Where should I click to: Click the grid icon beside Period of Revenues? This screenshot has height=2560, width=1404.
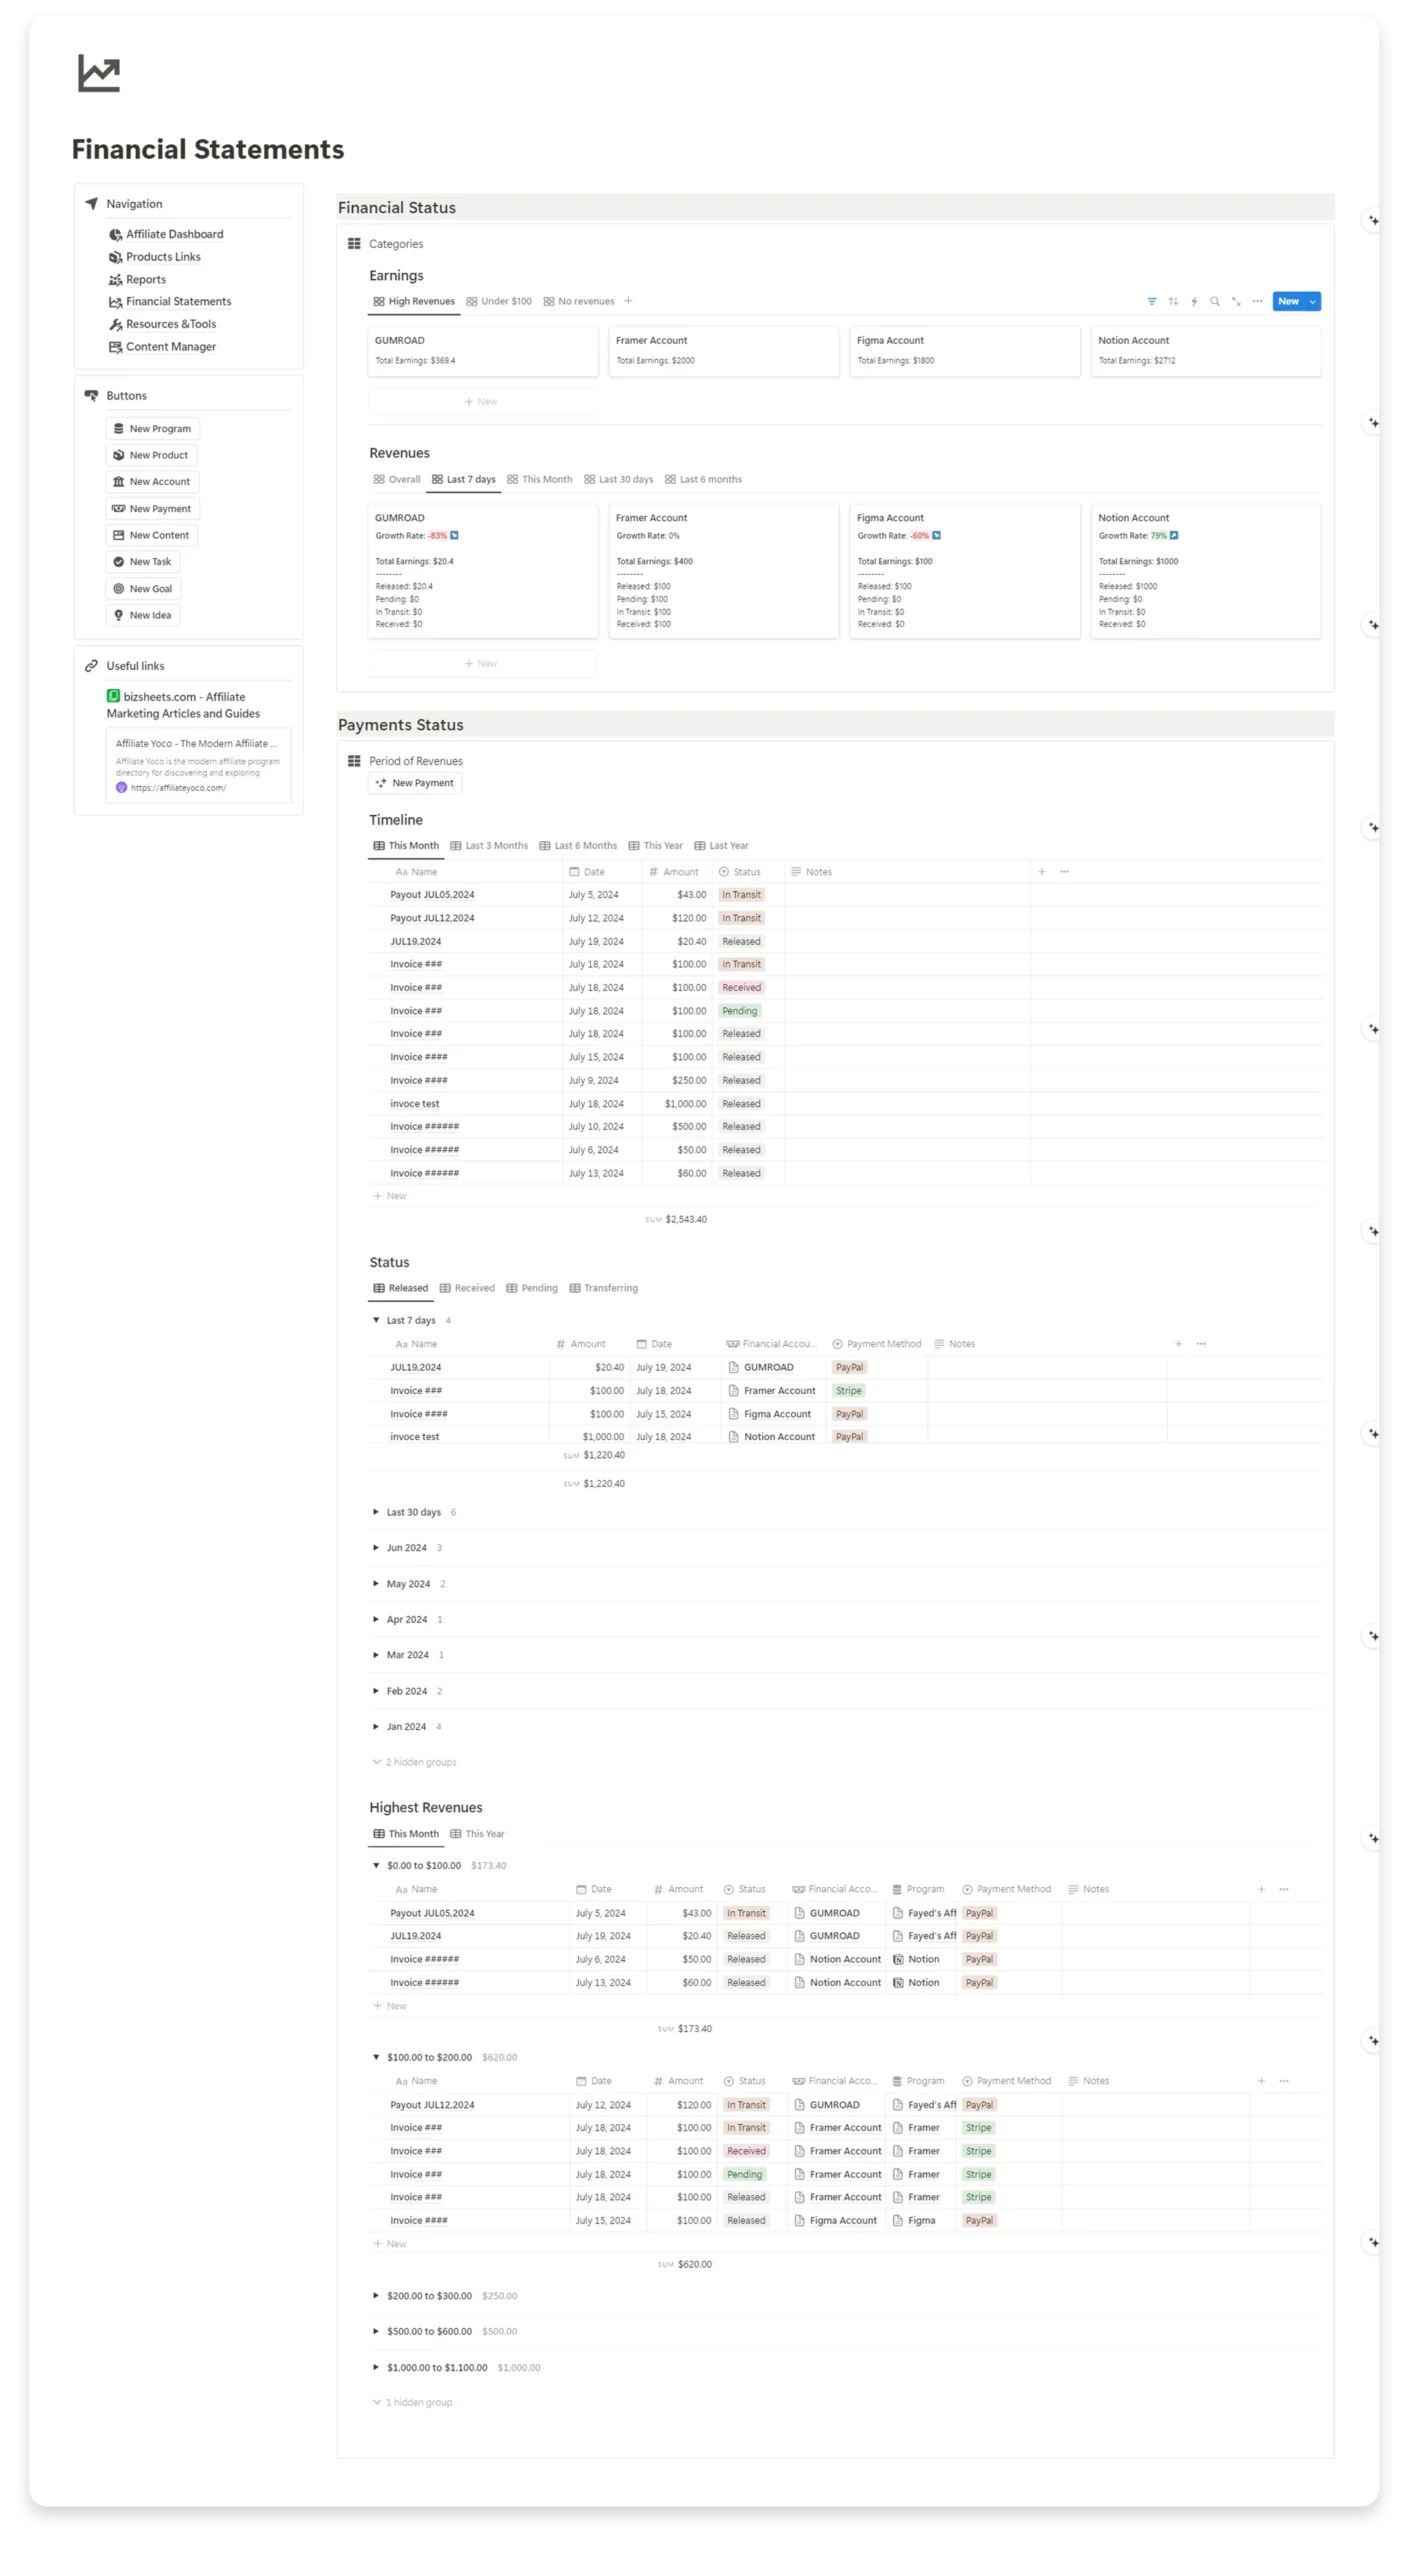pyautogui.click(x=354, y=760)
